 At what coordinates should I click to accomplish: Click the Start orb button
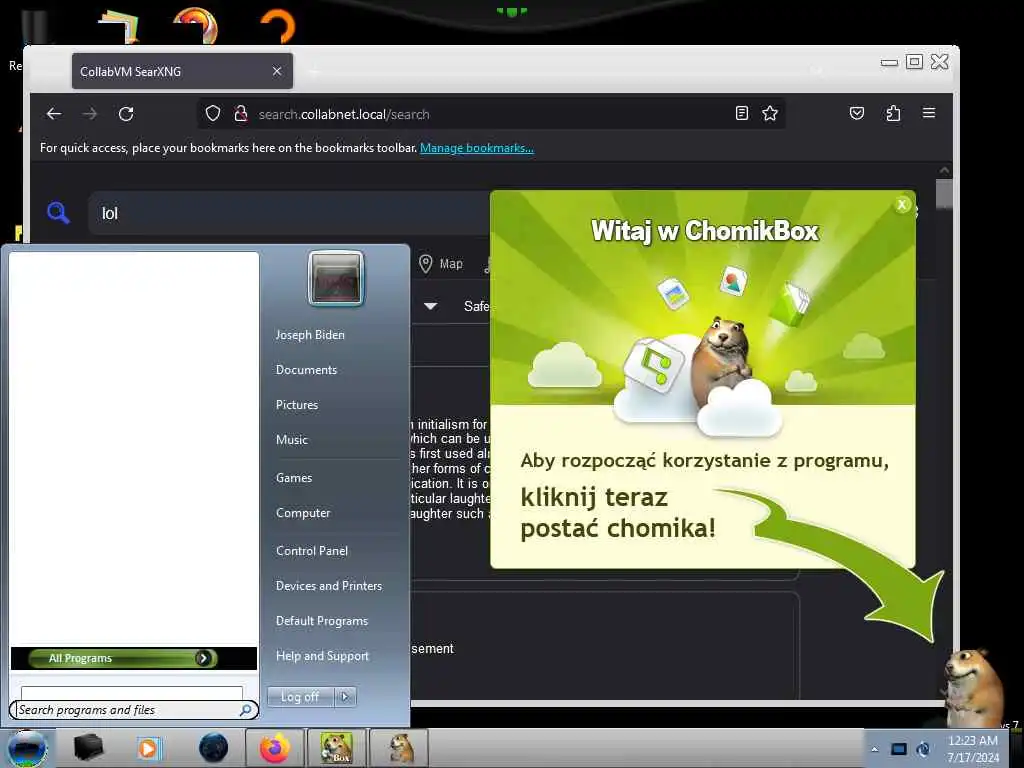[27, 748]
